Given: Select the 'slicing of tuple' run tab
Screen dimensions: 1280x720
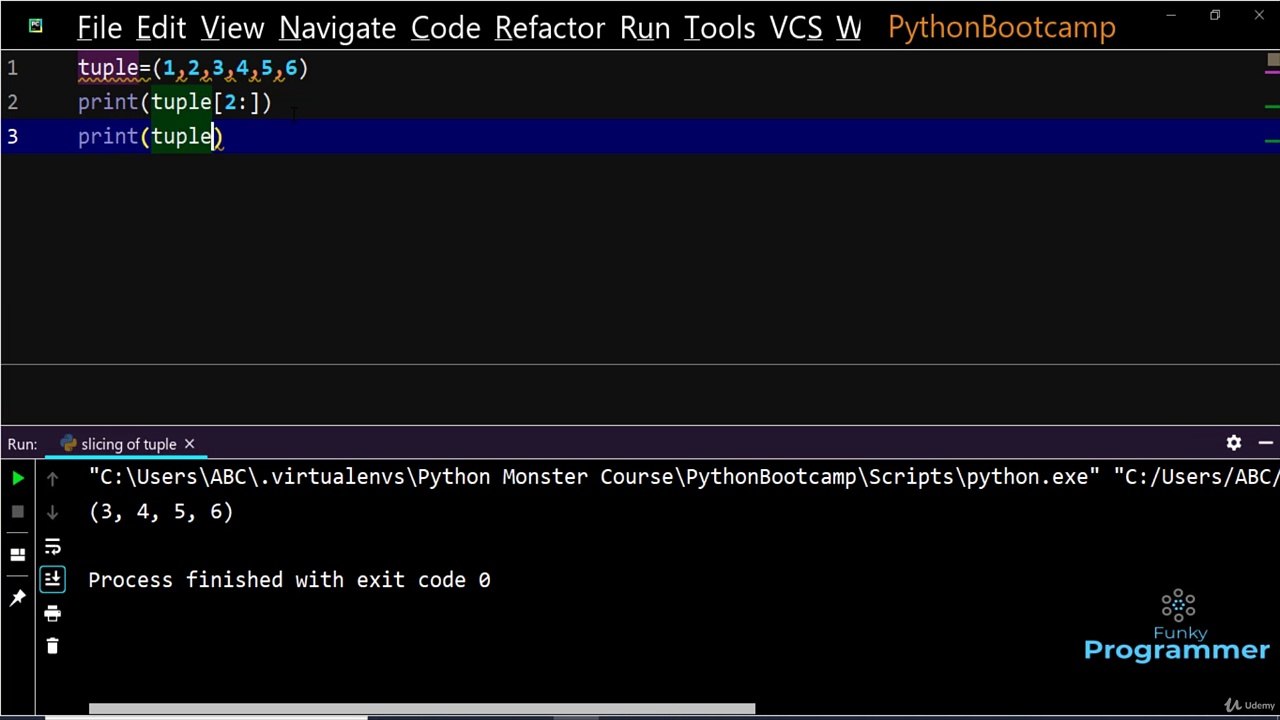Looking at the screenshot, I should click(127, 444).
